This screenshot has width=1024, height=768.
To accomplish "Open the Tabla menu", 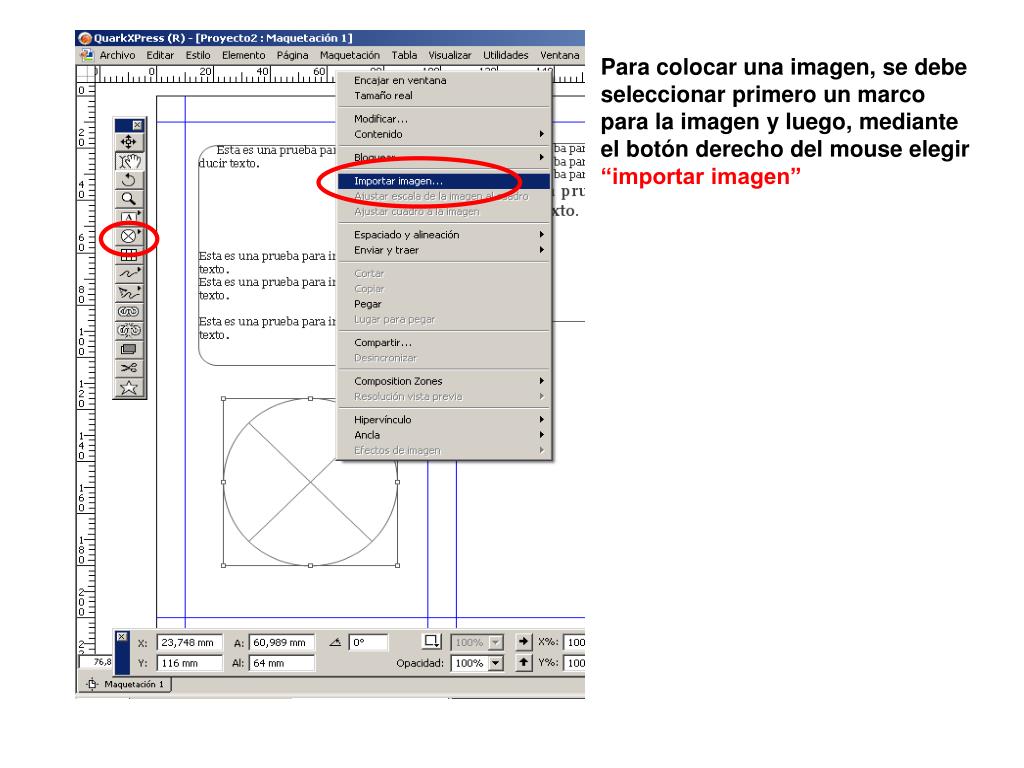I will point(404,56).
